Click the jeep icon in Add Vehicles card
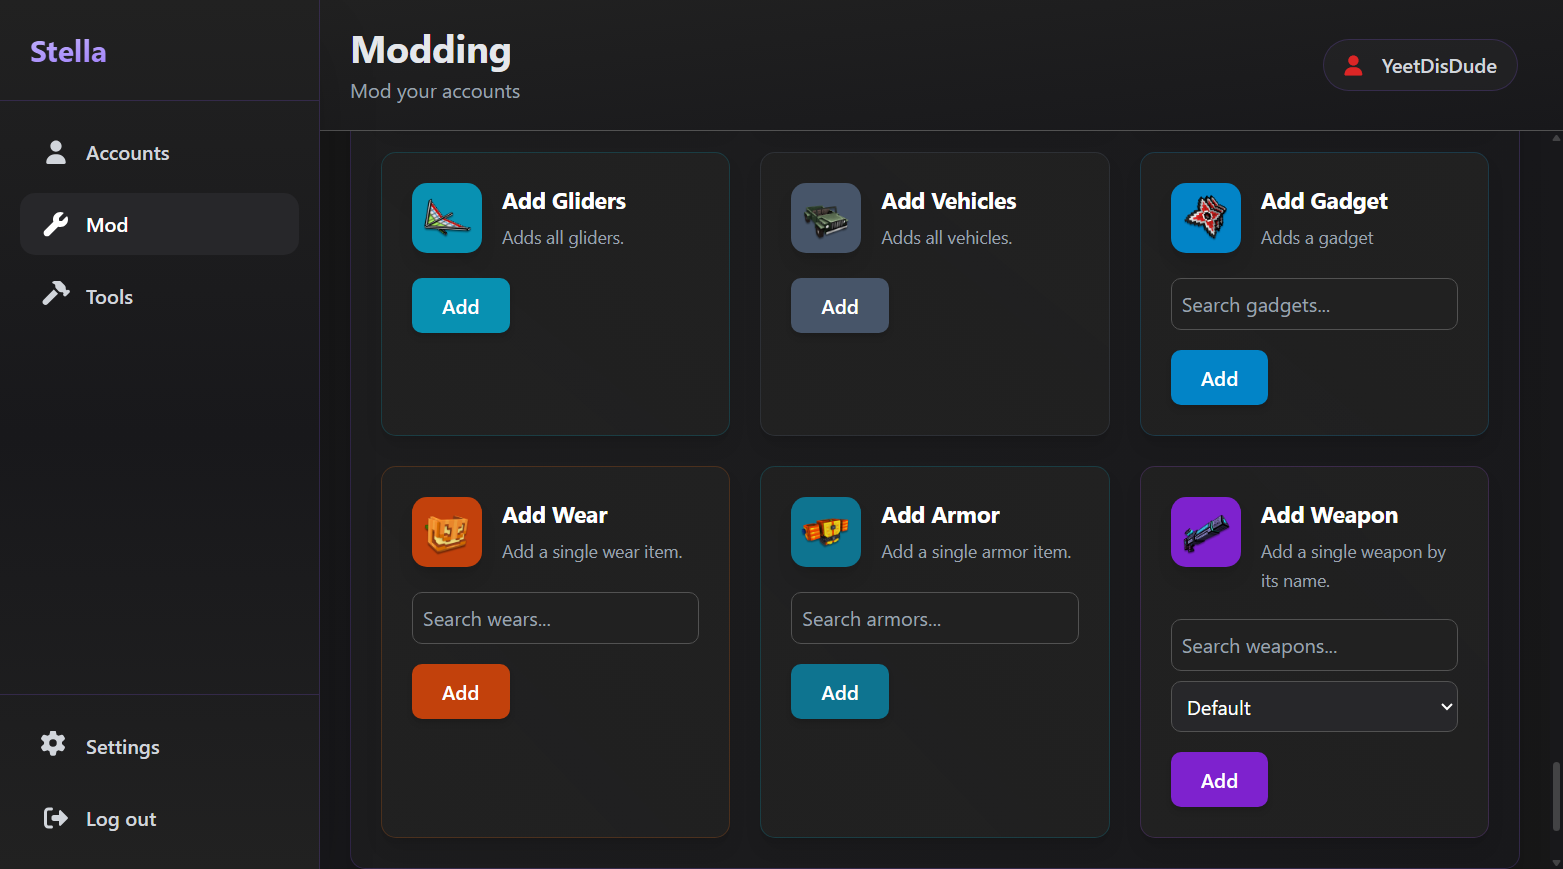This screenshot has height=869, width=1563. [825, 218]
